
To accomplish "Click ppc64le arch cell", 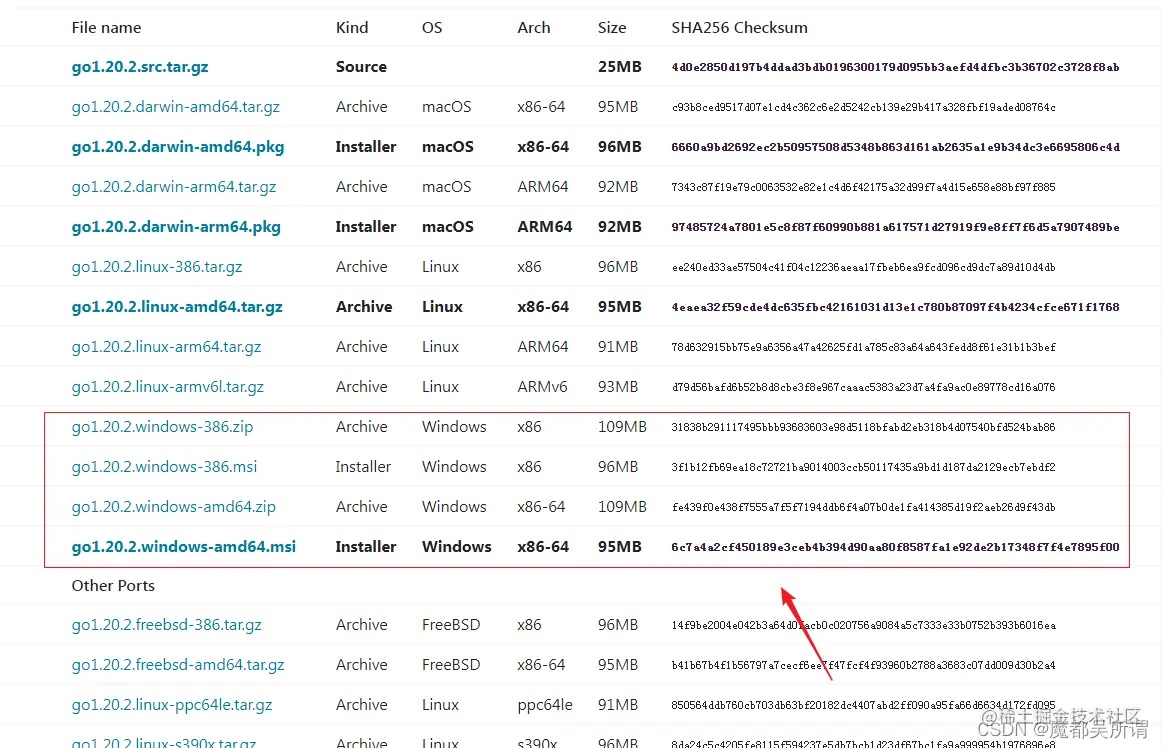I will click(x=544, y=706).
